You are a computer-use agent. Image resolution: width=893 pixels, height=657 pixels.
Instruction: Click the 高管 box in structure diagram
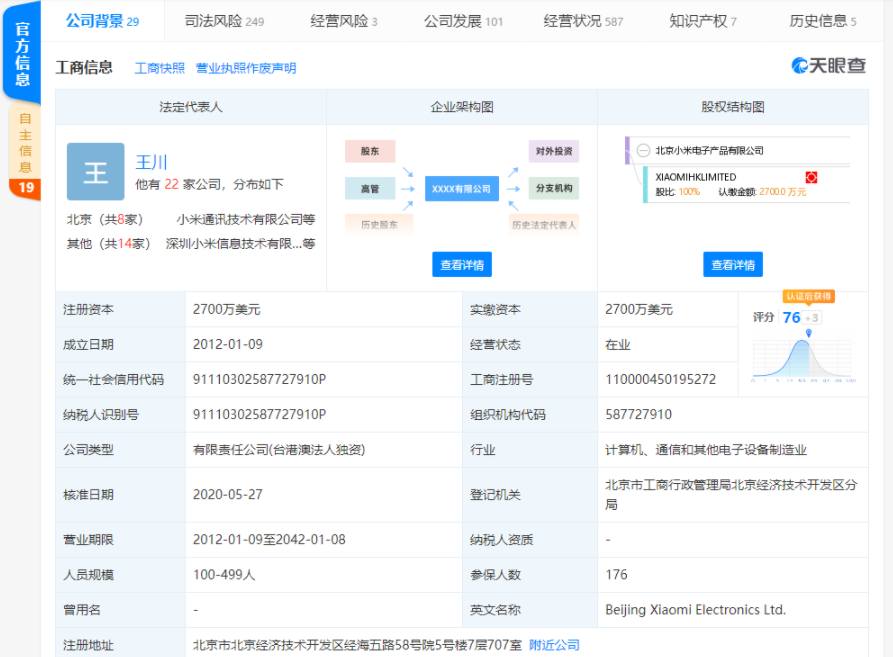(x=370, y=188)
